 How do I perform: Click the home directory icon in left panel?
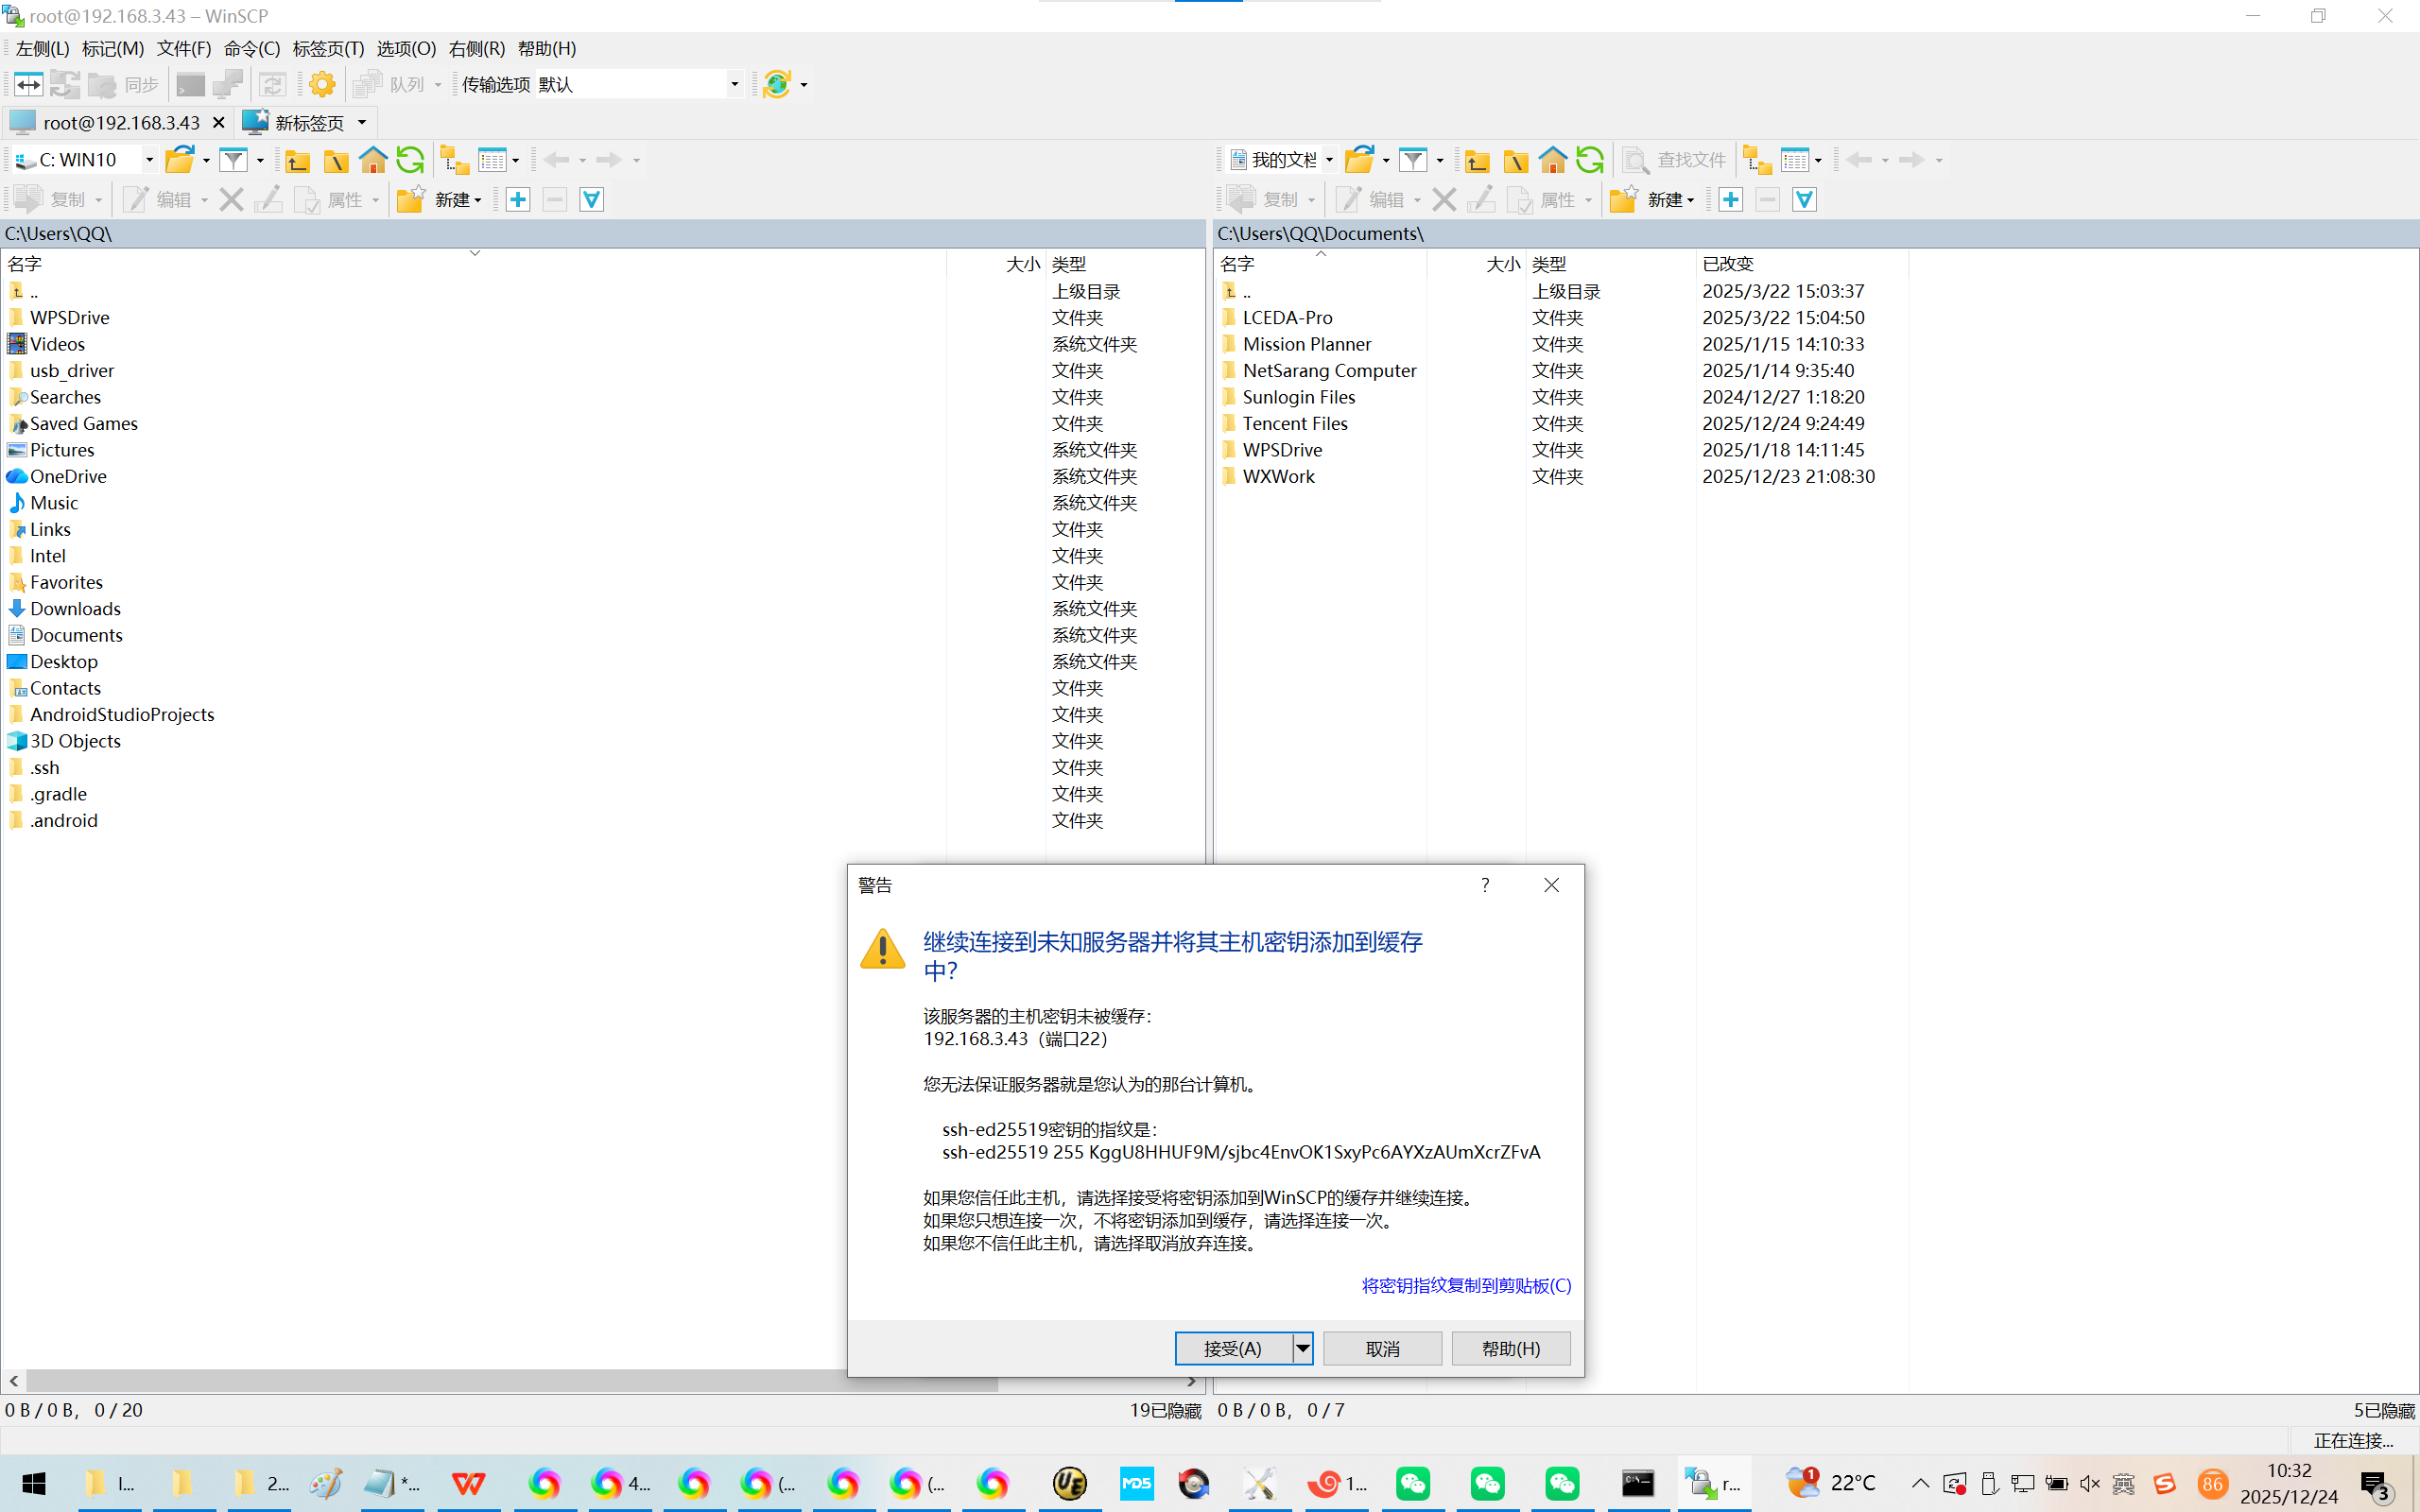tap(373, 160)
